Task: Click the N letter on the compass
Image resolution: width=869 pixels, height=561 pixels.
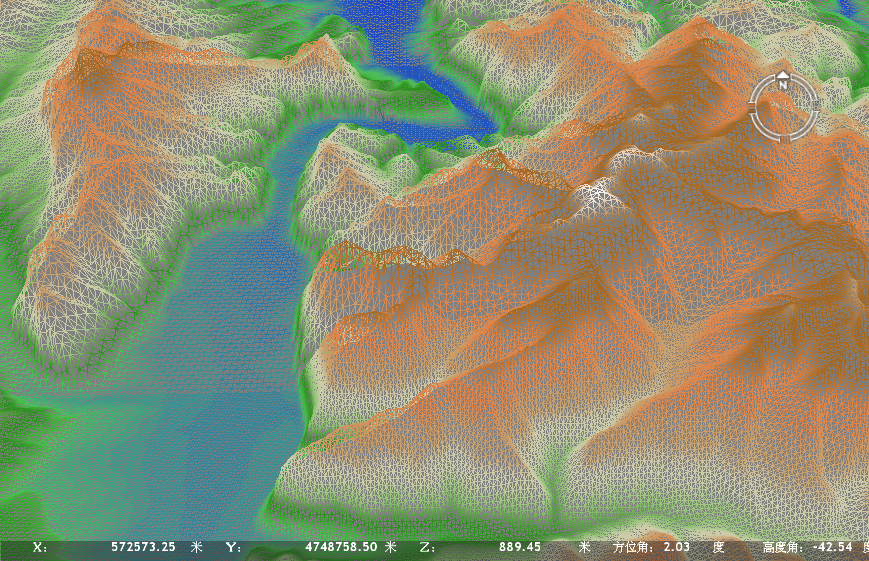Action: click(x=783, y=86)
